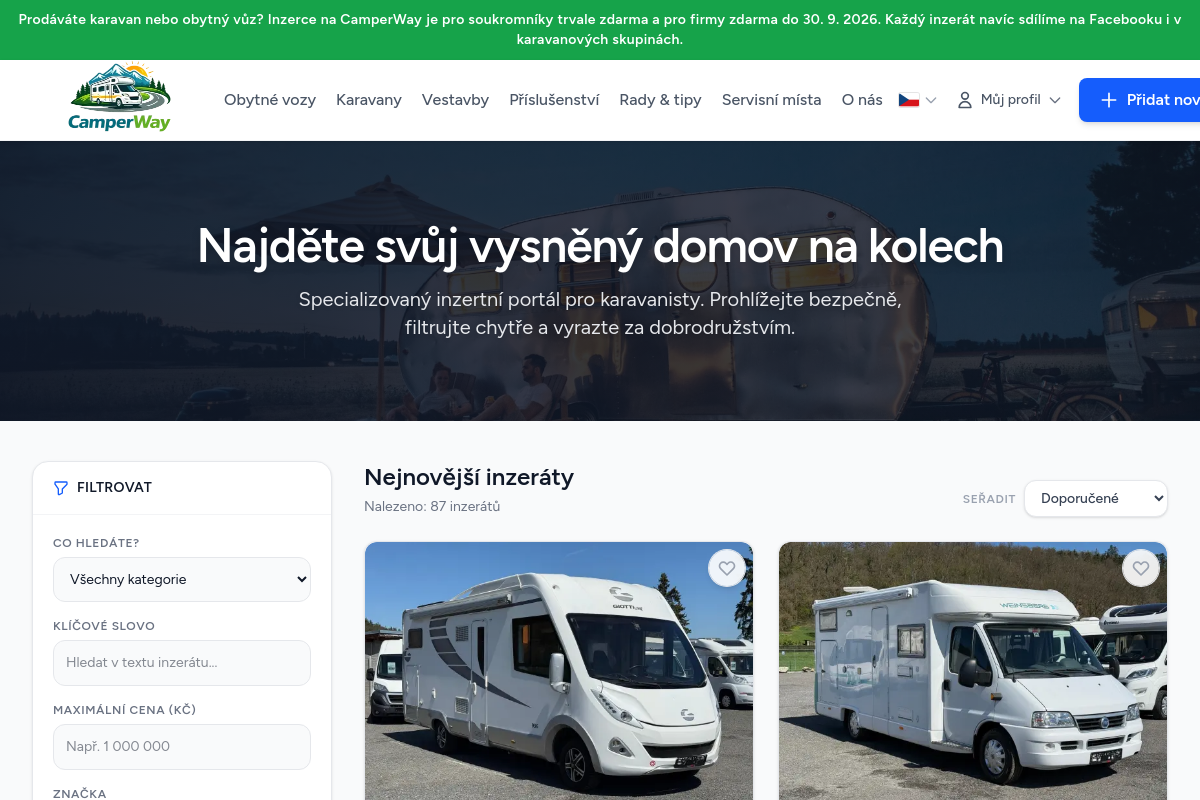The height and width of the screenshot is (800, 1200).
Task: Click the 'Nalezeno: 87 inzerátů' text
Action: pyautogui.click(x=432, y=507)
